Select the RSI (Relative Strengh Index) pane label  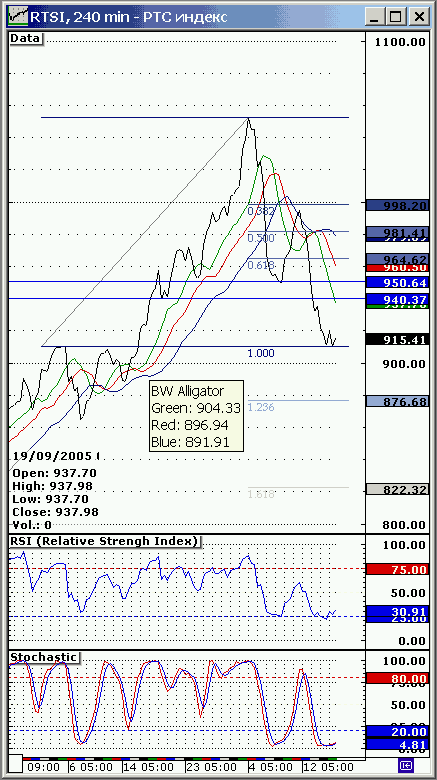tap(105, 541)
